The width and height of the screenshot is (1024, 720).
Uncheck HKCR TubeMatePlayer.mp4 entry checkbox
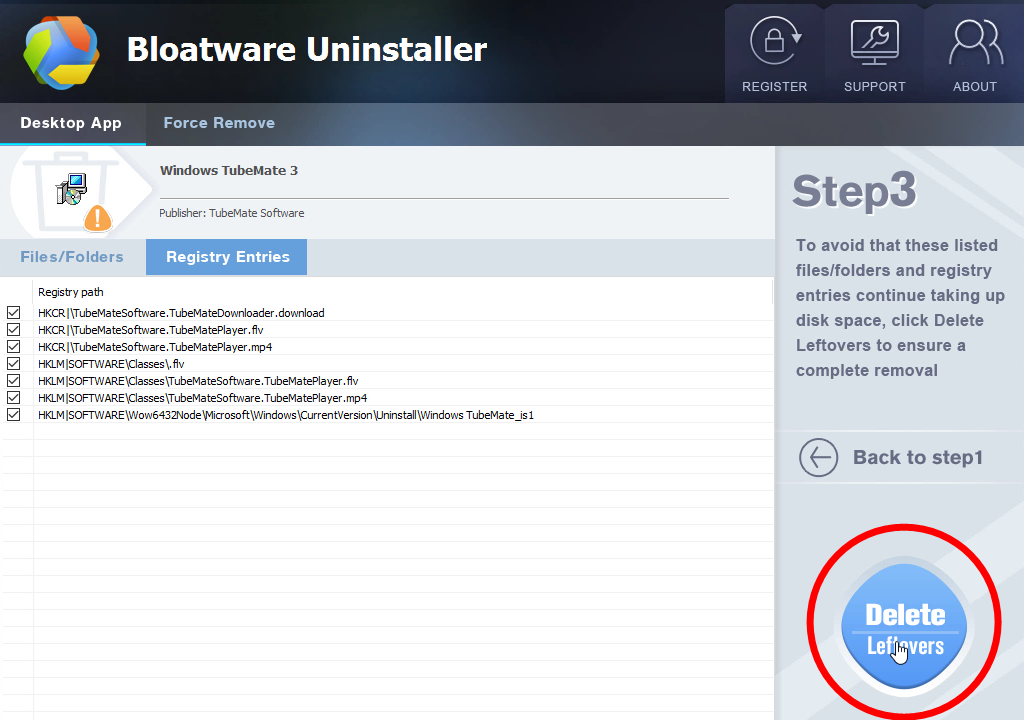[x=14, y=347]
